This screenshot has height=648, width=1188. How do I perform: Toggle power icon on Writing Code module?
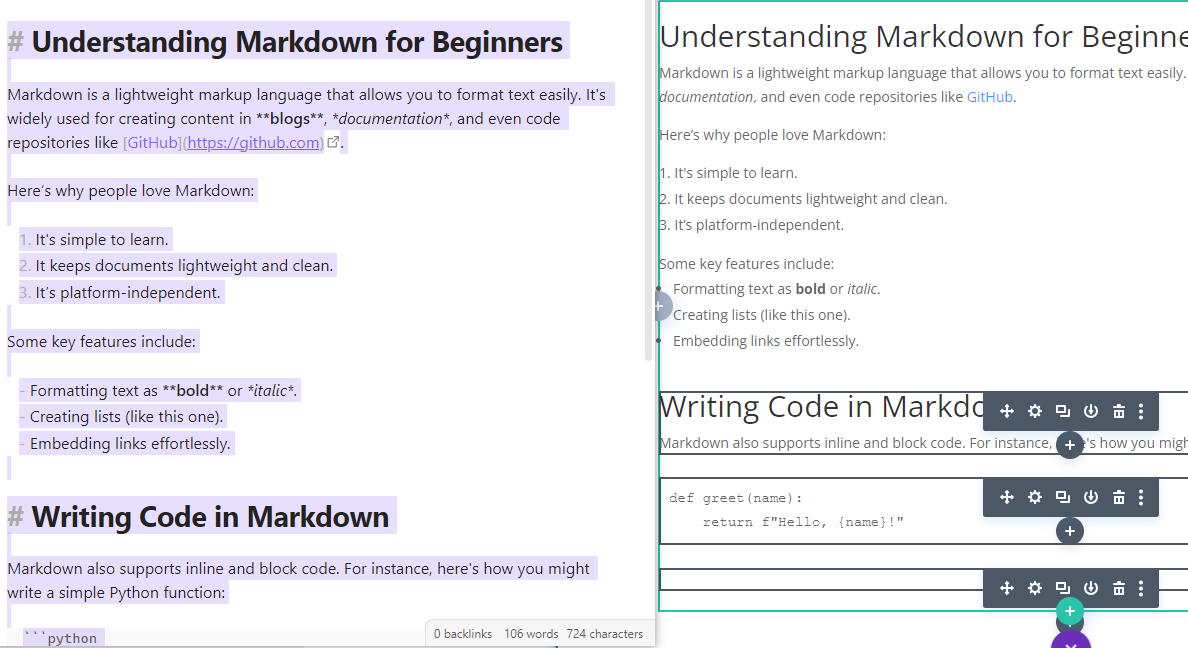(x=1090, y=412)
